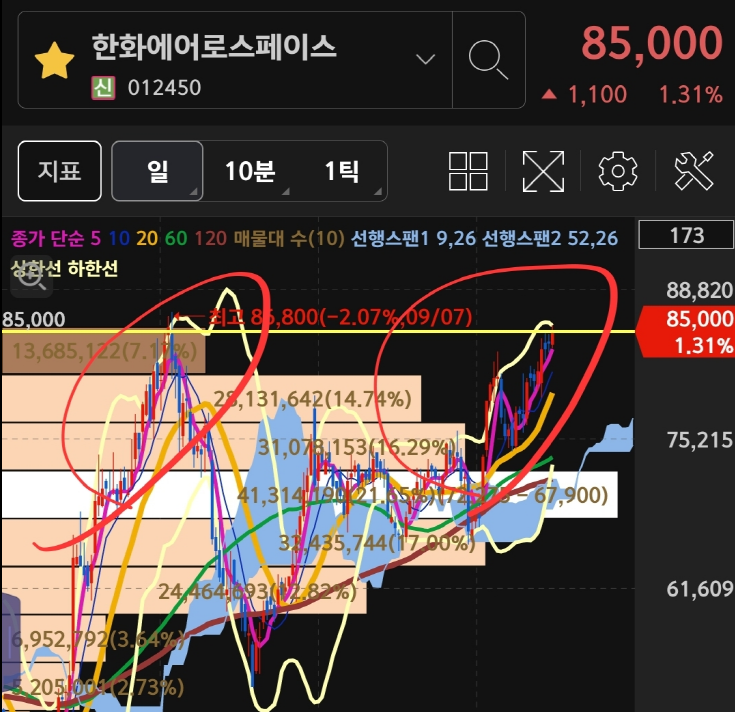Click the 61,609 axis price label

pos(699,589)
